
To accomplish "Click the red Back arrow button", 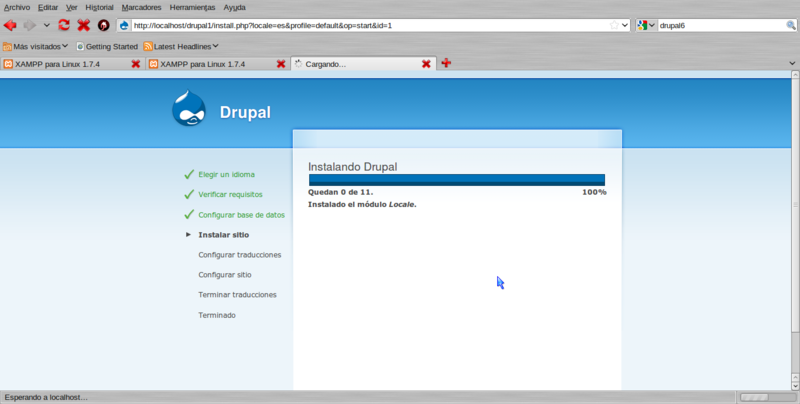I will (x=11, y=25).
